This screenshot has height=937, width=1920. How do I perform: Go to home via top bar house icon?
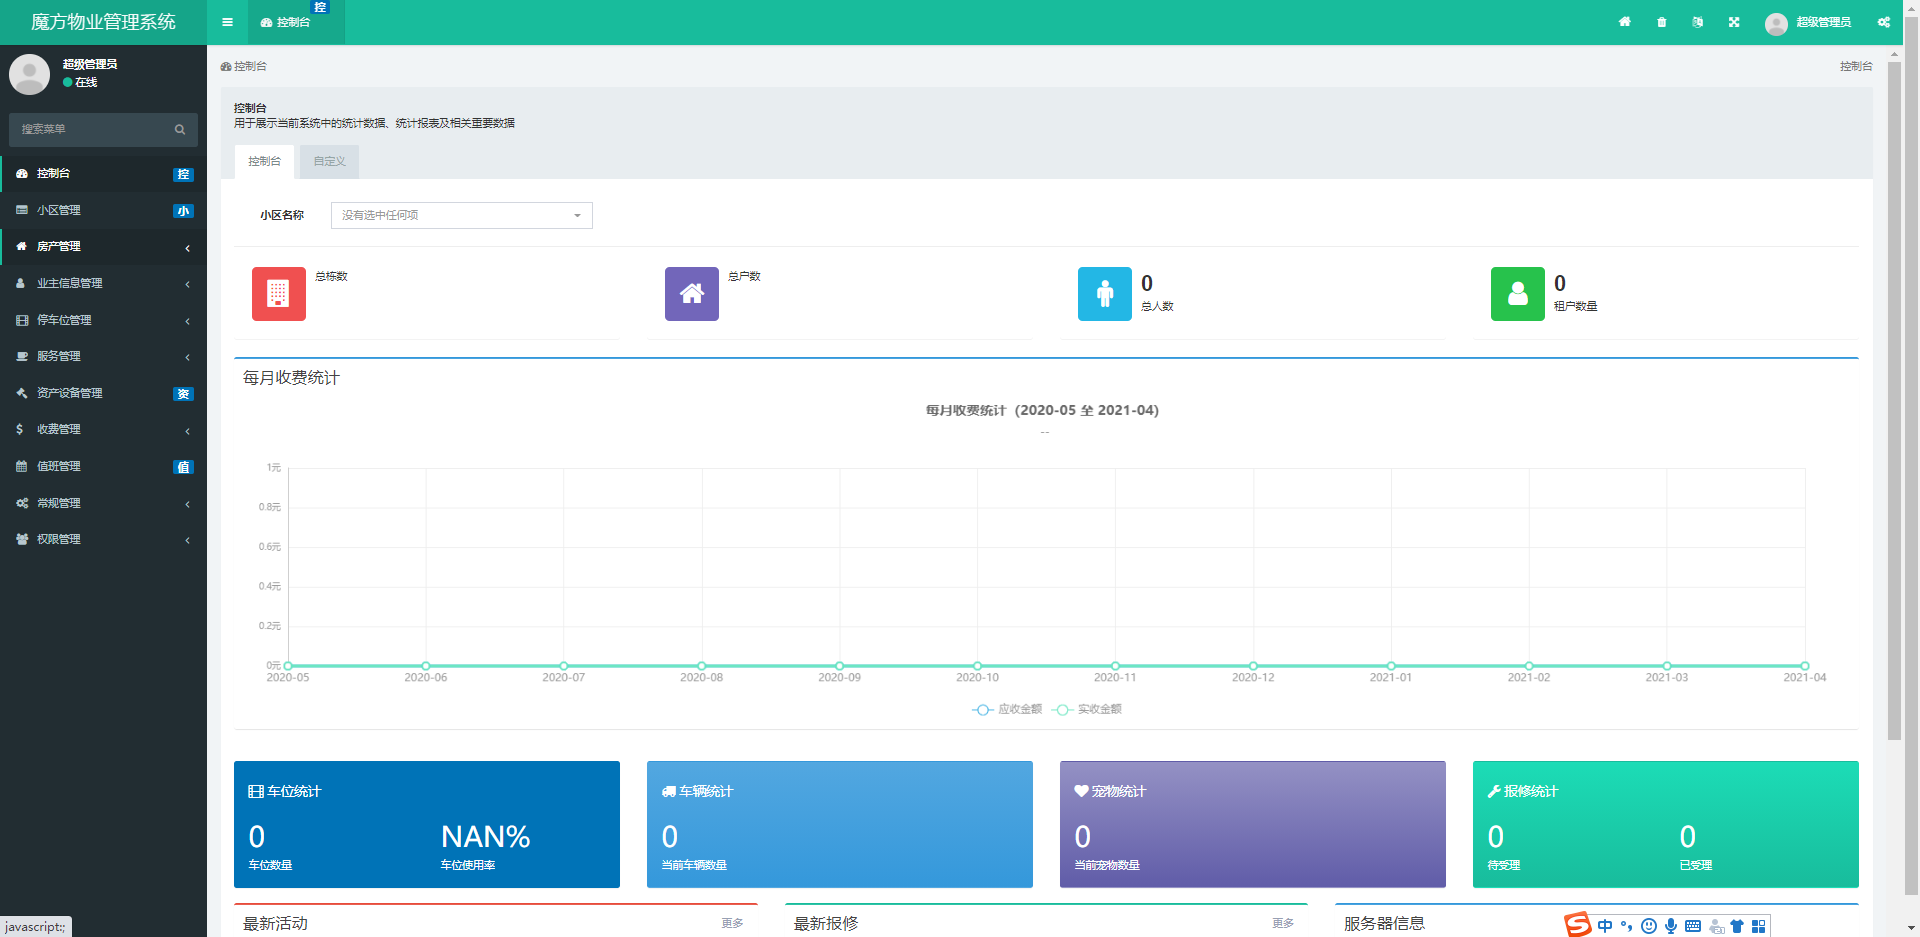click(1625, 22)
